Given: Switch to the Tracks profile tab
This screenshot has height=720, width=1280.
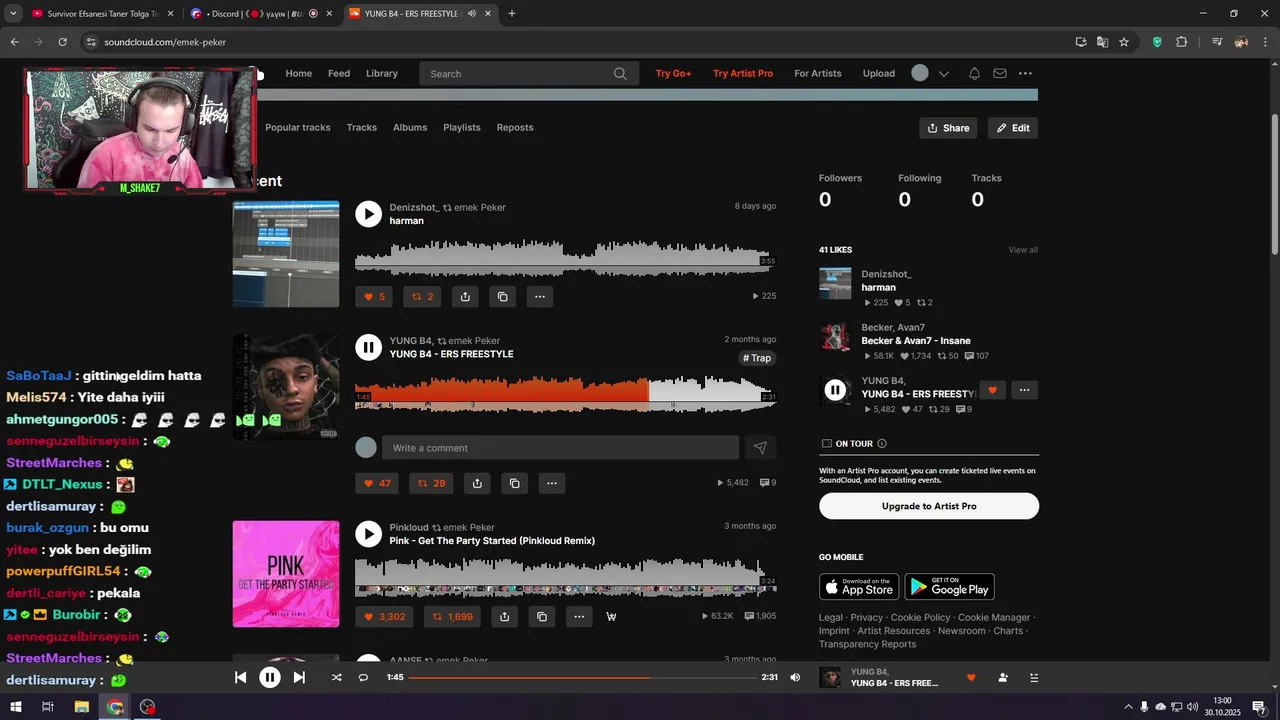Looking at the screenshot, I should point(362,127).
